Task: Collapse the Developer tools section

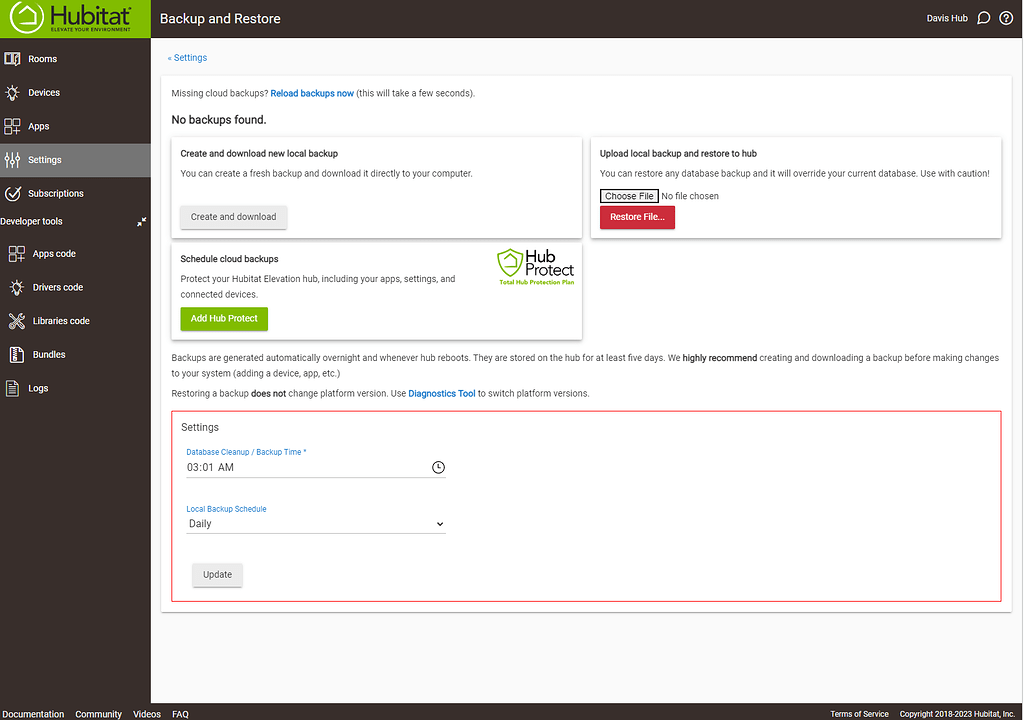Action: [x=141, y=222]
